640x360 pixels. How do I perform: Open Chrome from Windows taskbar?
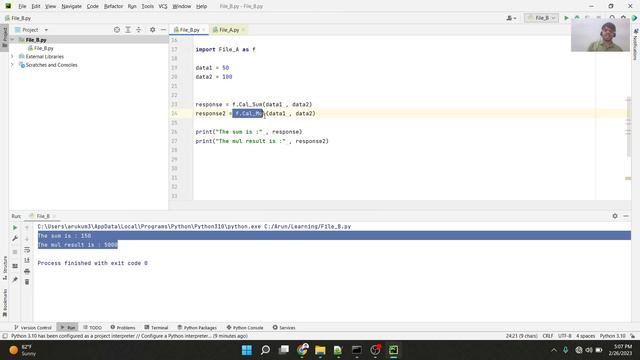(302, 350)
